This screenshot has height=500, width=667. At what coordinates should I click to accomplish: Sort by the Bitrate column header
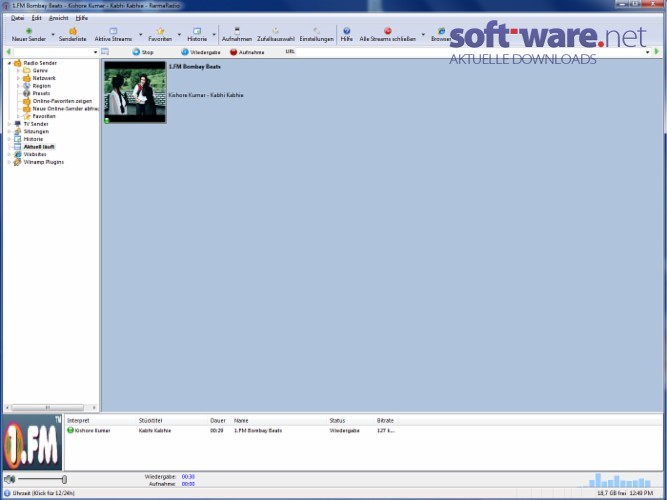pos(385,420)
